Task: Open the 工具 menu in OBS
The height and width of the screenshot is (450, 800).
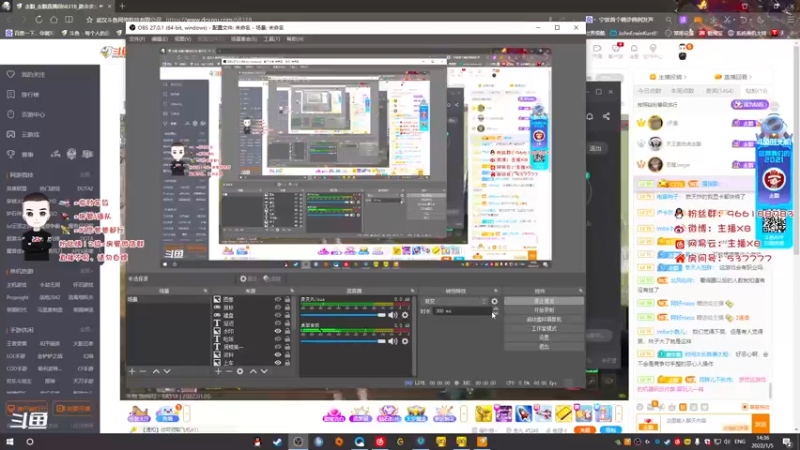Action: (x=271, y=39)
